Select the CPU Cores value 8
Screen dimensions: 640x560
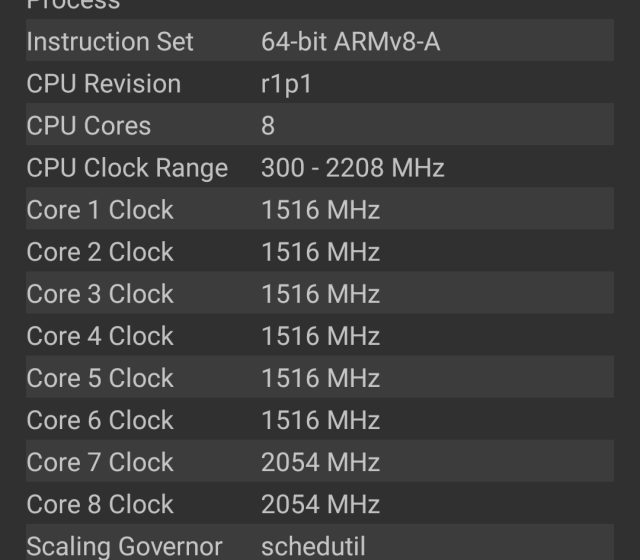(x=268, y=126)
